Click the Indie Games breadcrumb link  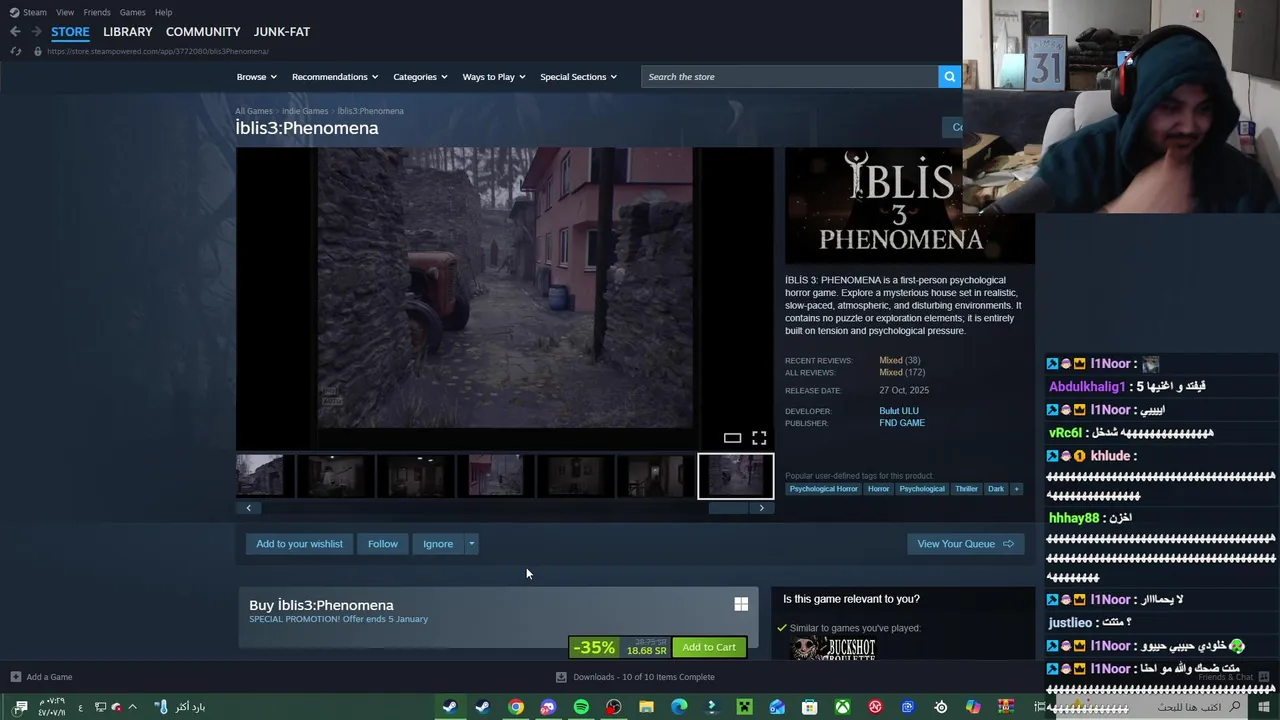point(305,111)
